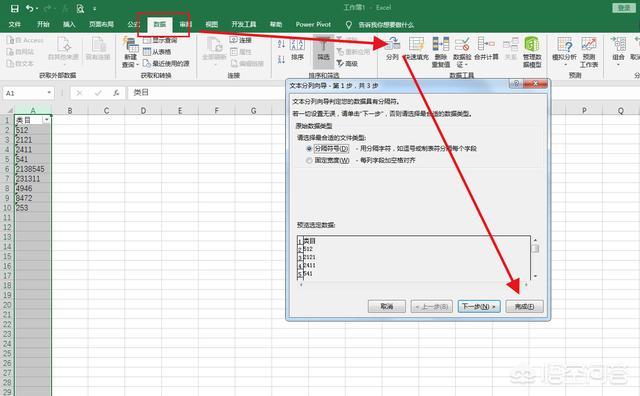This screenshot has width=640, height=396.
Task: Click the Save icon in quick access toolbar
Action: (x=15, y=8)
